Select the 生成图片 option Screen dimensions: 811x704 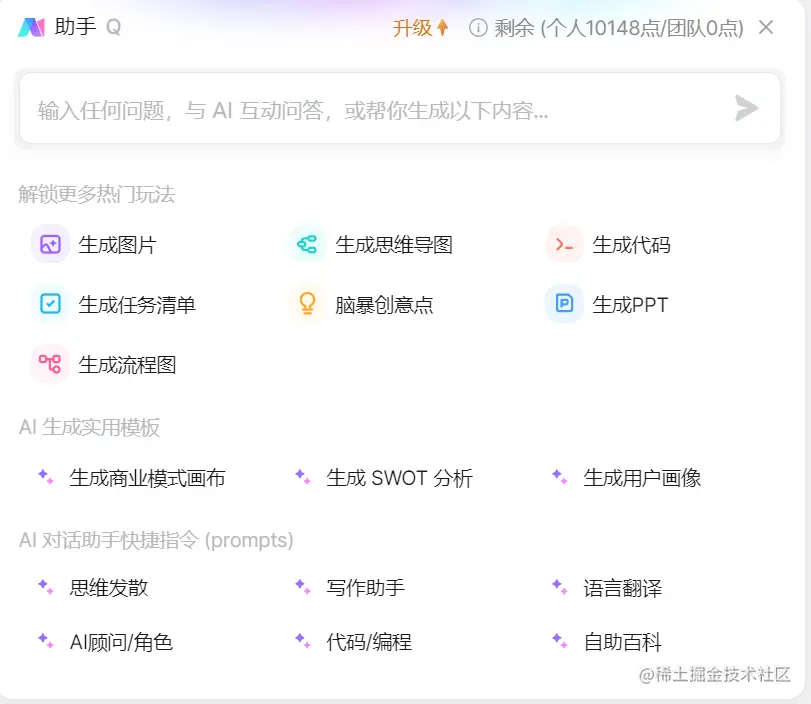117,245
